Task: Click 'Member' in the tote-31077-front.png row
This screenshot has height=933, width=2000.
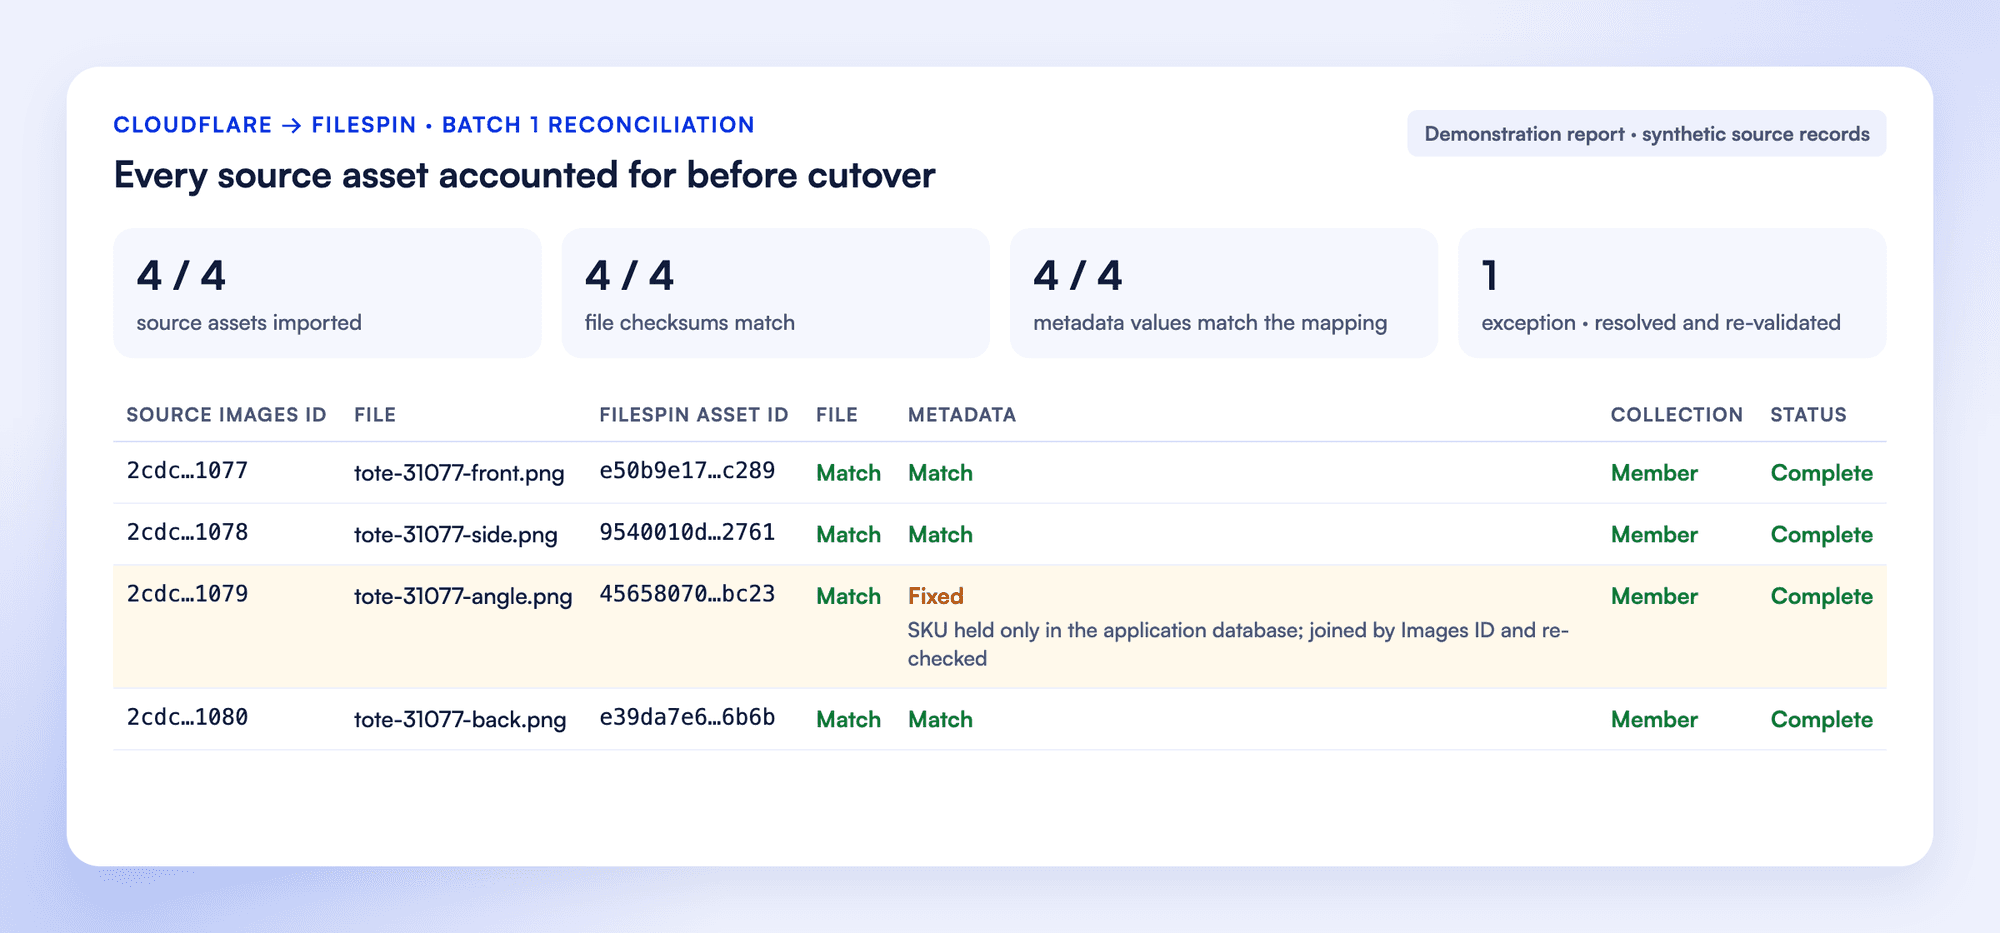Action: coord(1654,473)
